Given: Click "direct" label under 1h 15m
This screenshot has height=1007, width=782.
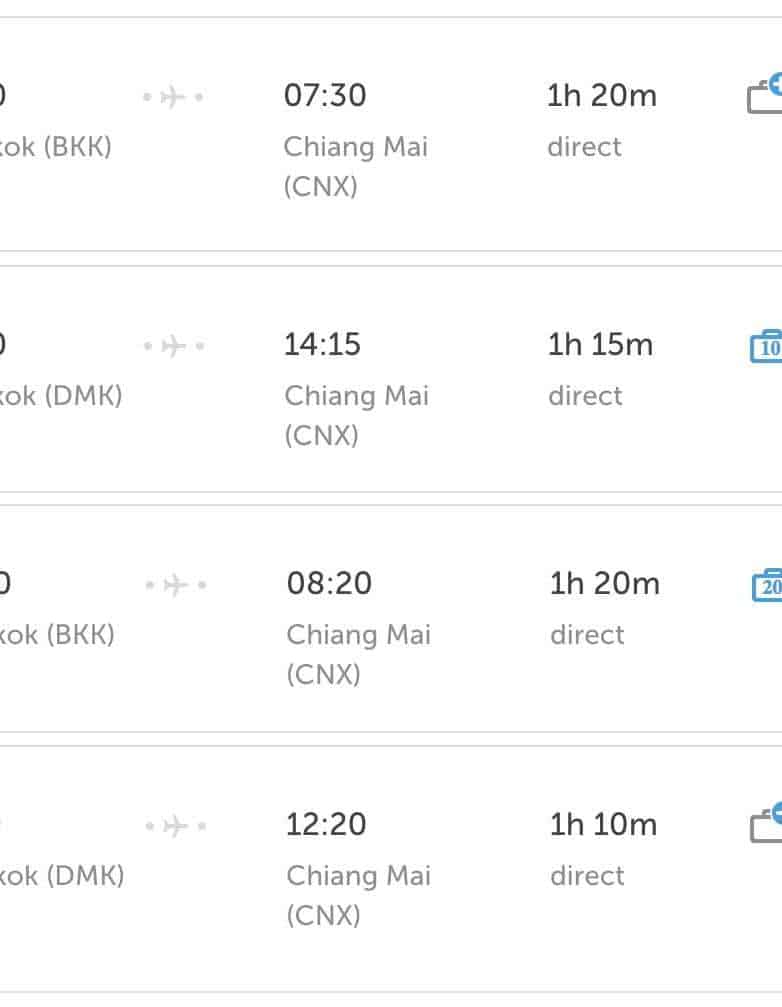Looking at the screenshot, I should pos(585,396).
